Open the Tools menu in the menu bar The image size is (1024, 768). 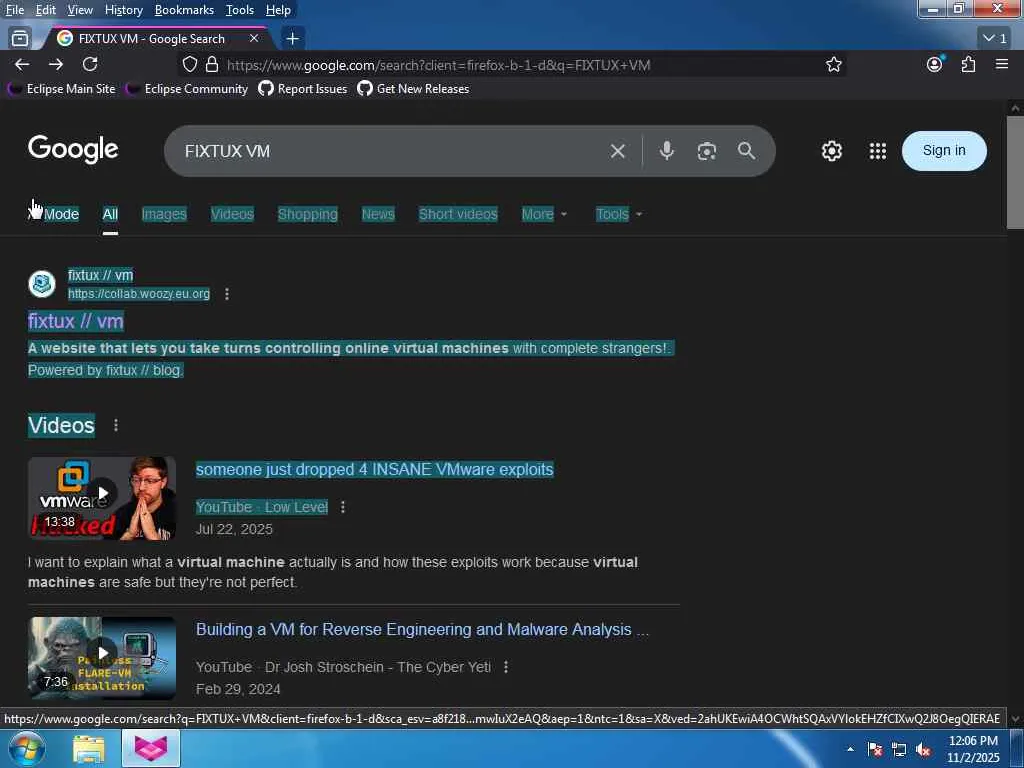[240, 10]
